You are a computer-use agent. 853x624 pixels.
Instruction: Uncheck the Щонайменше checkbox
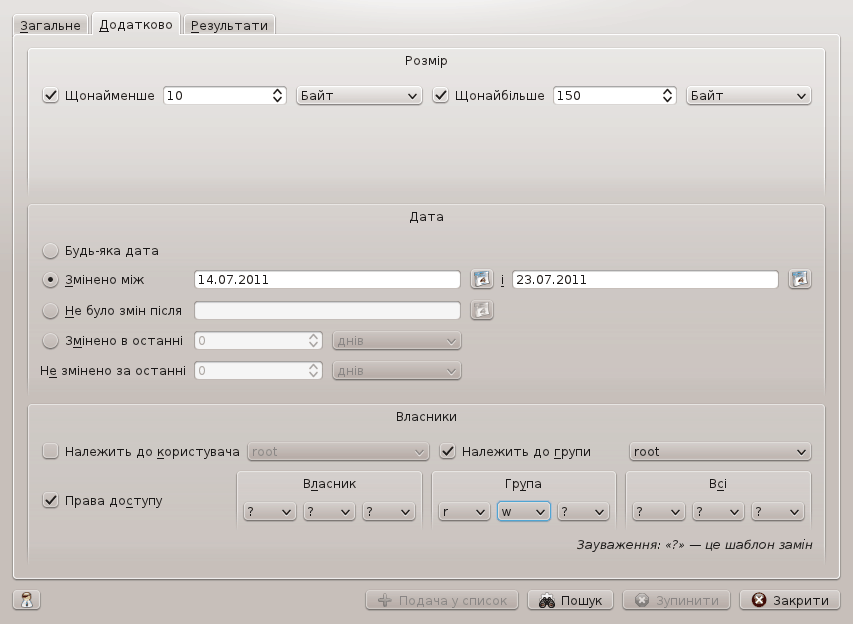click(x=50, y=96)
